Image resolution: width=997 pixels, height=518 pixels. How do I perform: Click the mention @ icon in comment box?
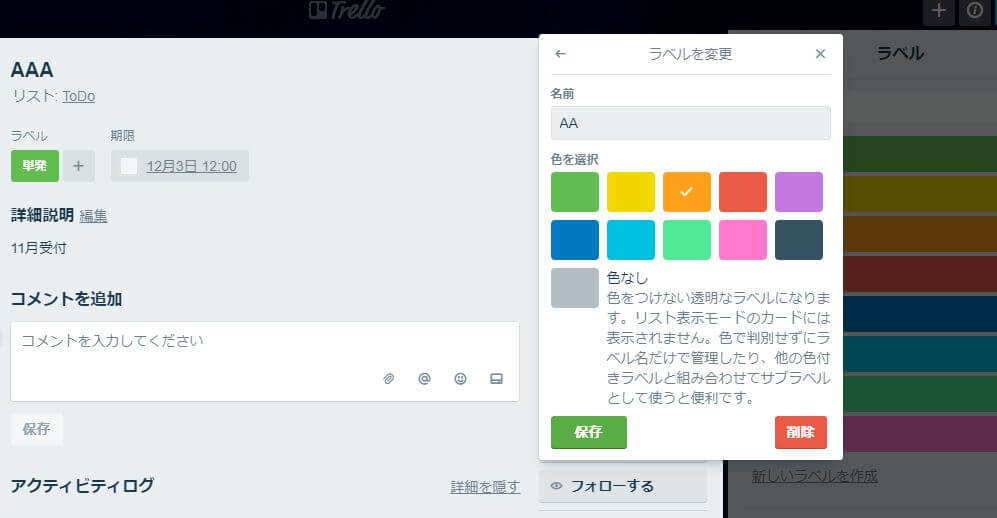424,379
